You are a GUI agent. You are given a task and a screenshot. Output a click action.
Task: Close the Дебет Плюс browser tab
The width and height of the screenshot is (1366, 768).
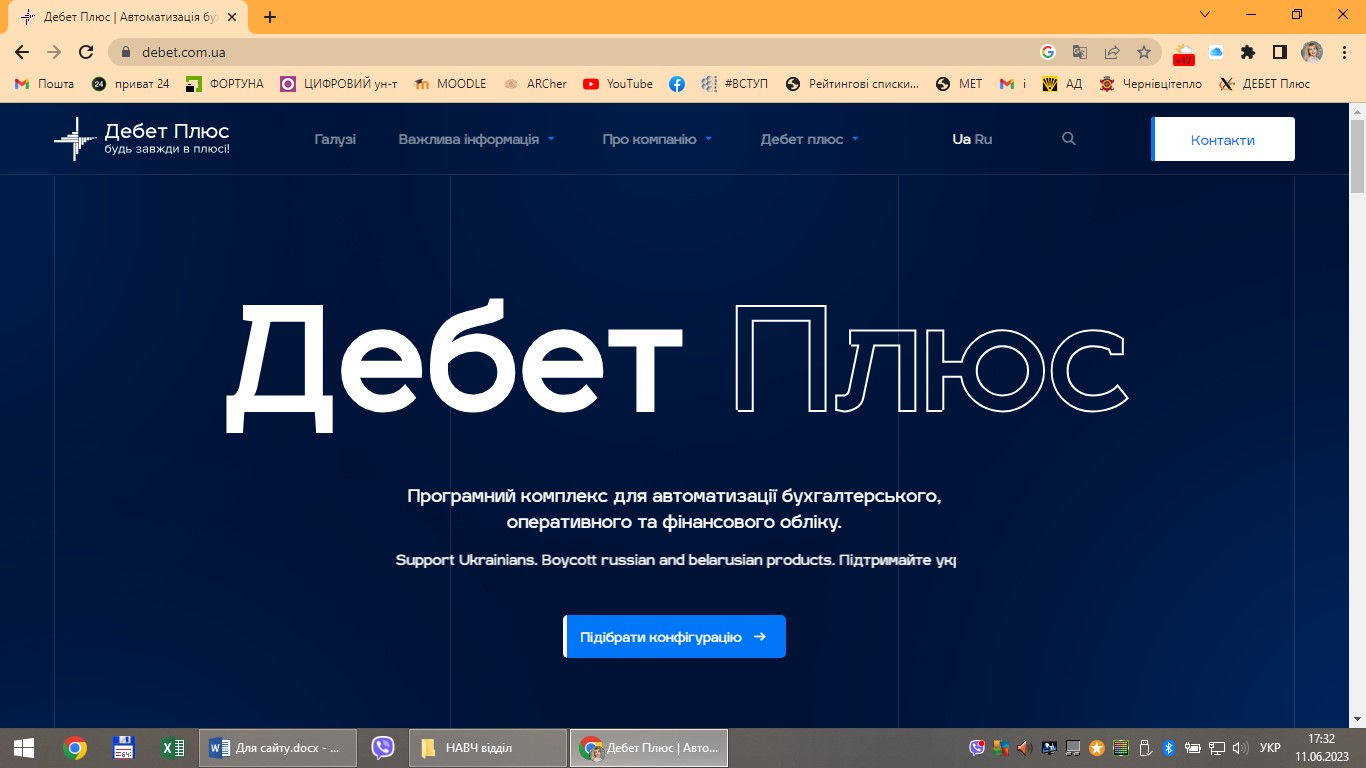click(x=234, y=17)
